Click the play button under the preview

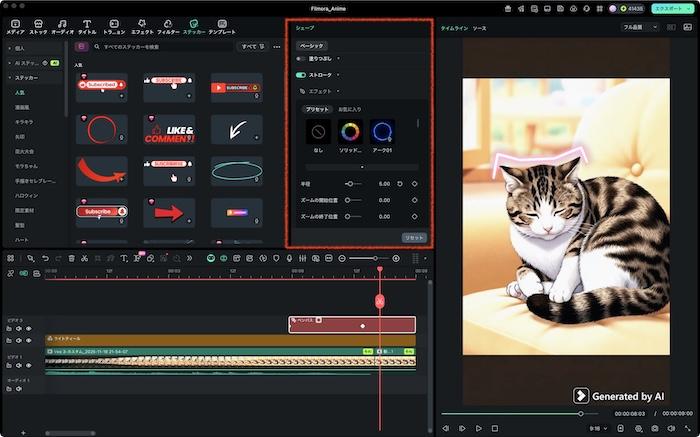pyautogui.click(x=479, y=428)
